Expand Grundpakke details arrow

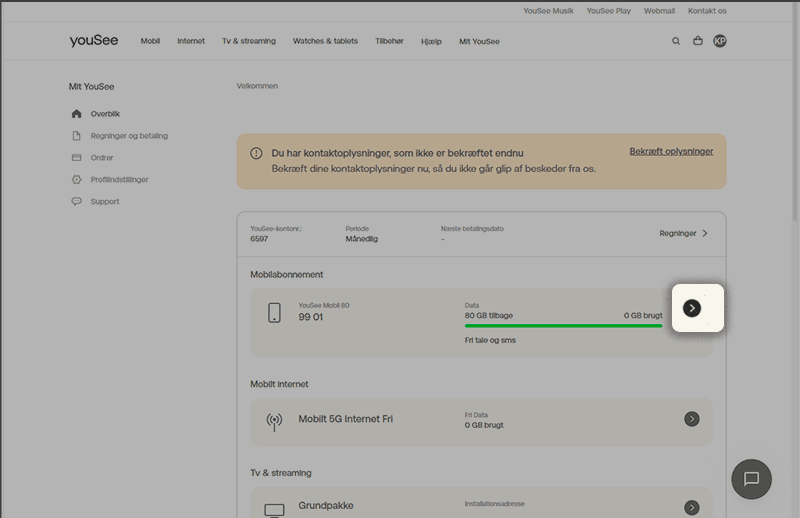pyautogui.click(x=692, y=507)
